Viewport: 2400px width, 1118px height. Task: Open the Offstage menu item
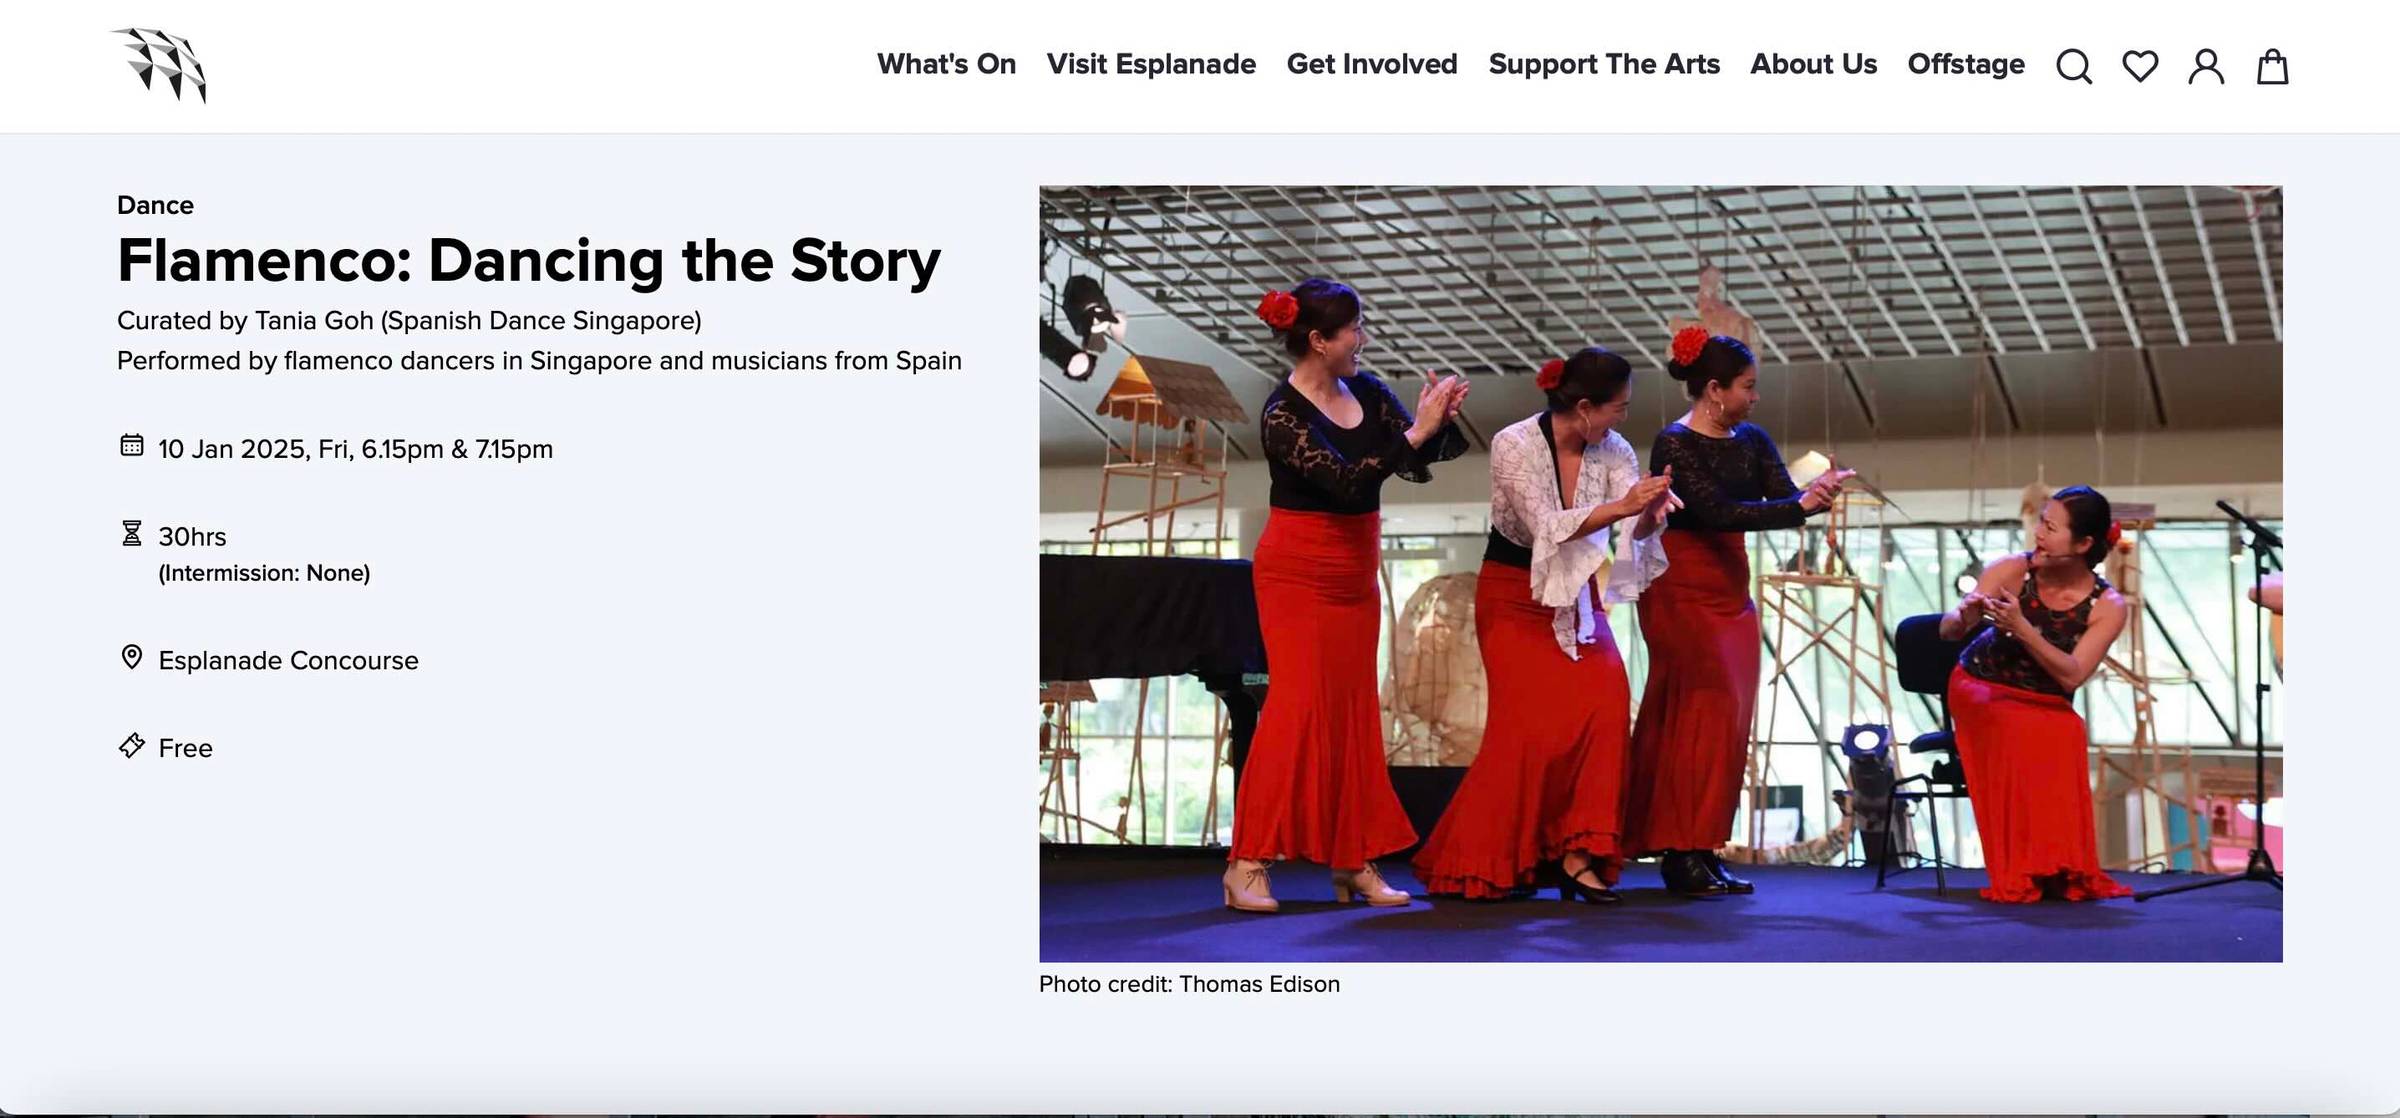1966,64
